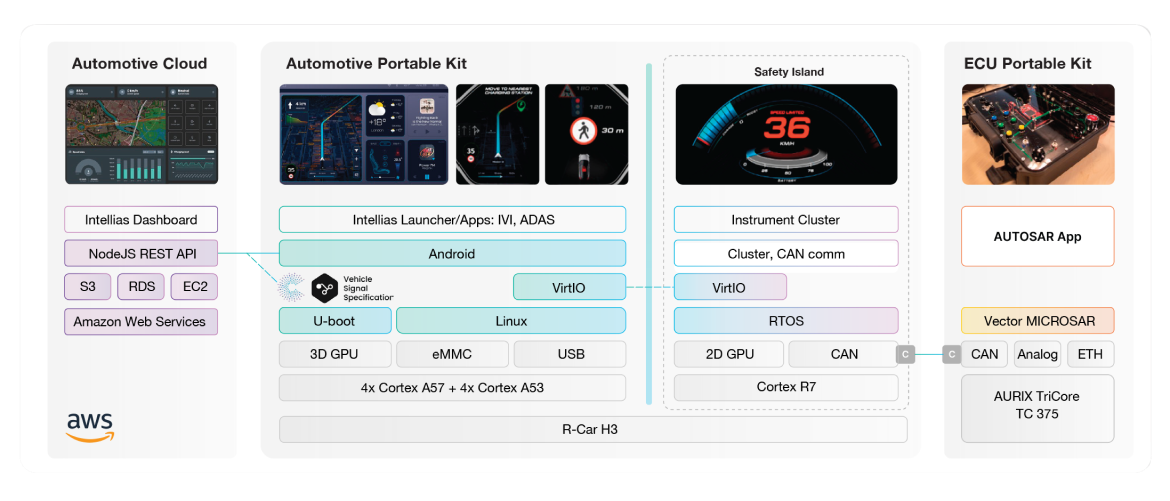This screenshot has height=501, width=1170.
Task: Click the Android layer block
Action: [452, 254]
